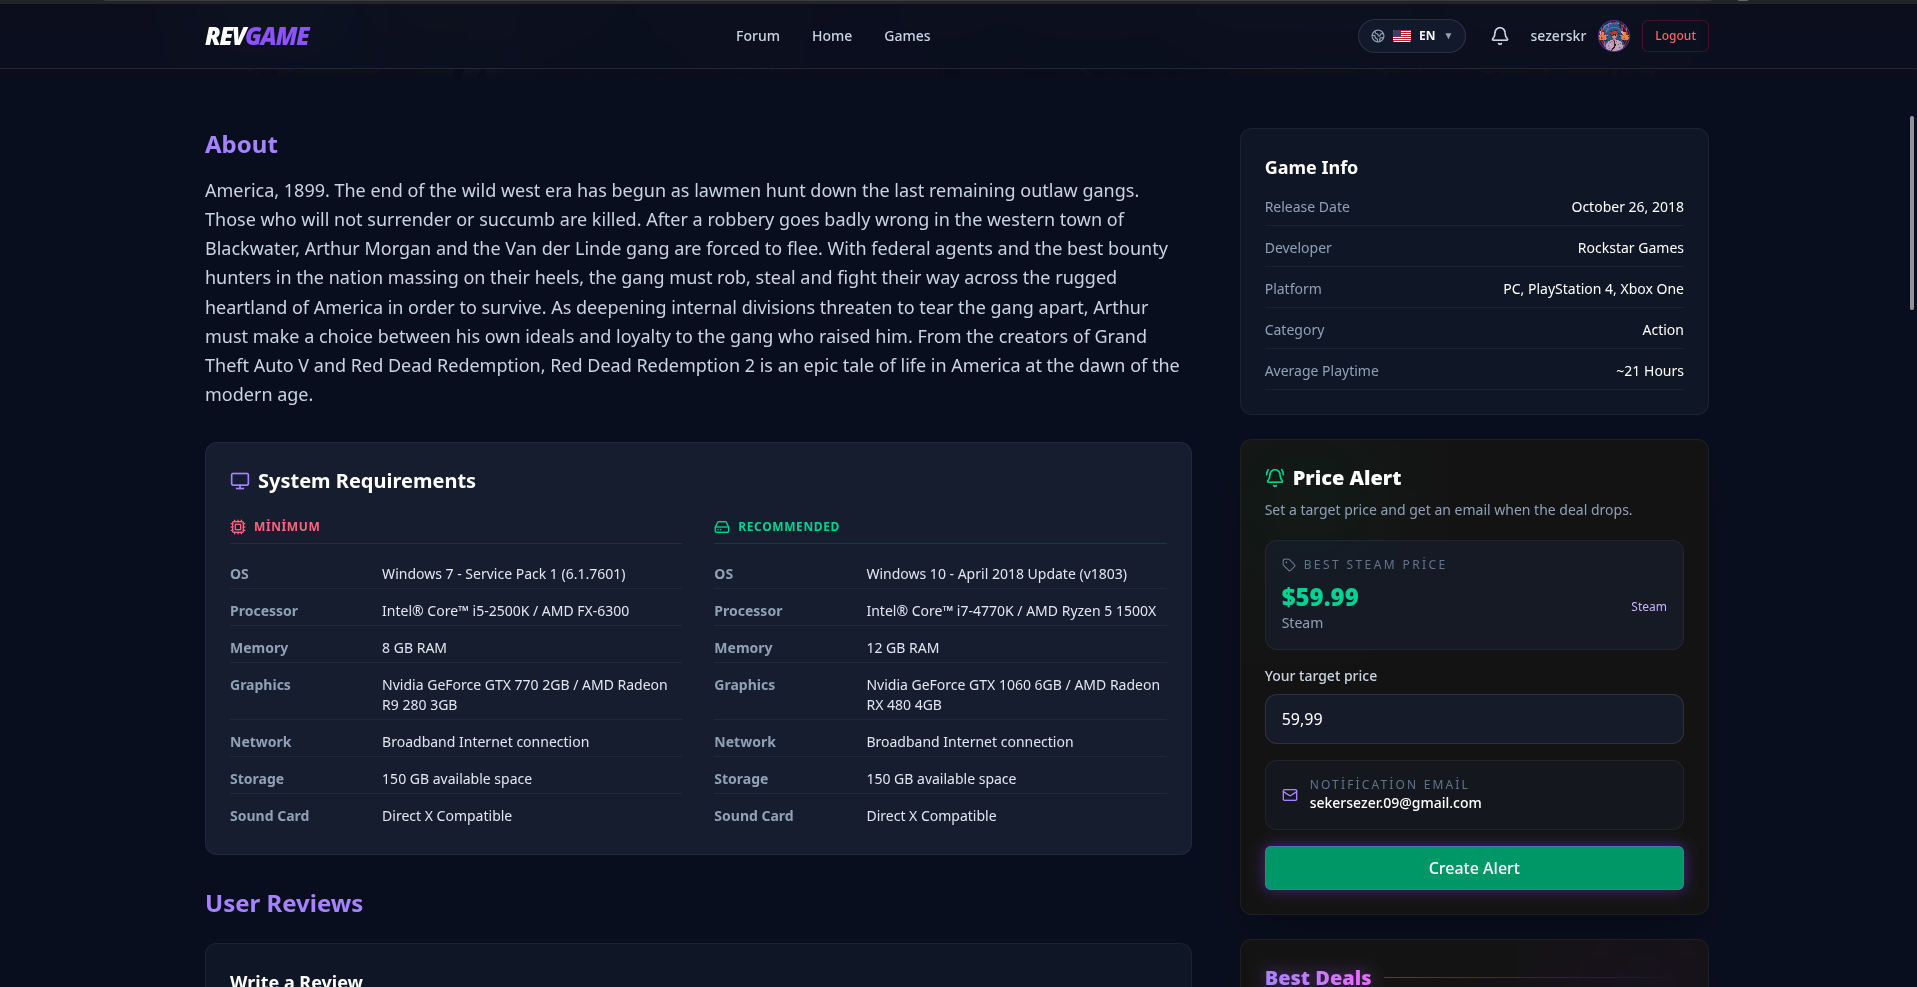Click the US flag icon

tap(1402, 36)
